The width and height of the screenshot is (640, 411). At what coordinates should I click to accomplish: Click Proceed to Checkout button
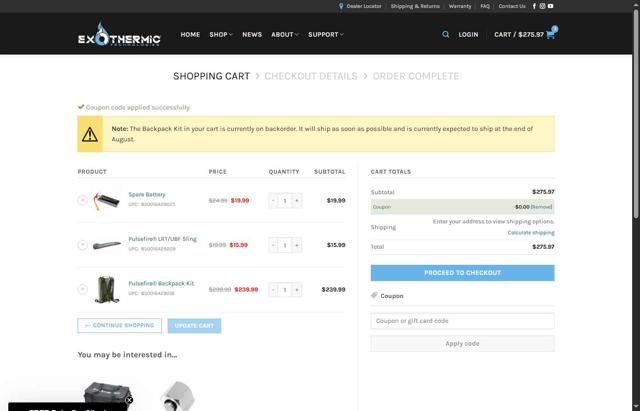(x=462, y=273)
